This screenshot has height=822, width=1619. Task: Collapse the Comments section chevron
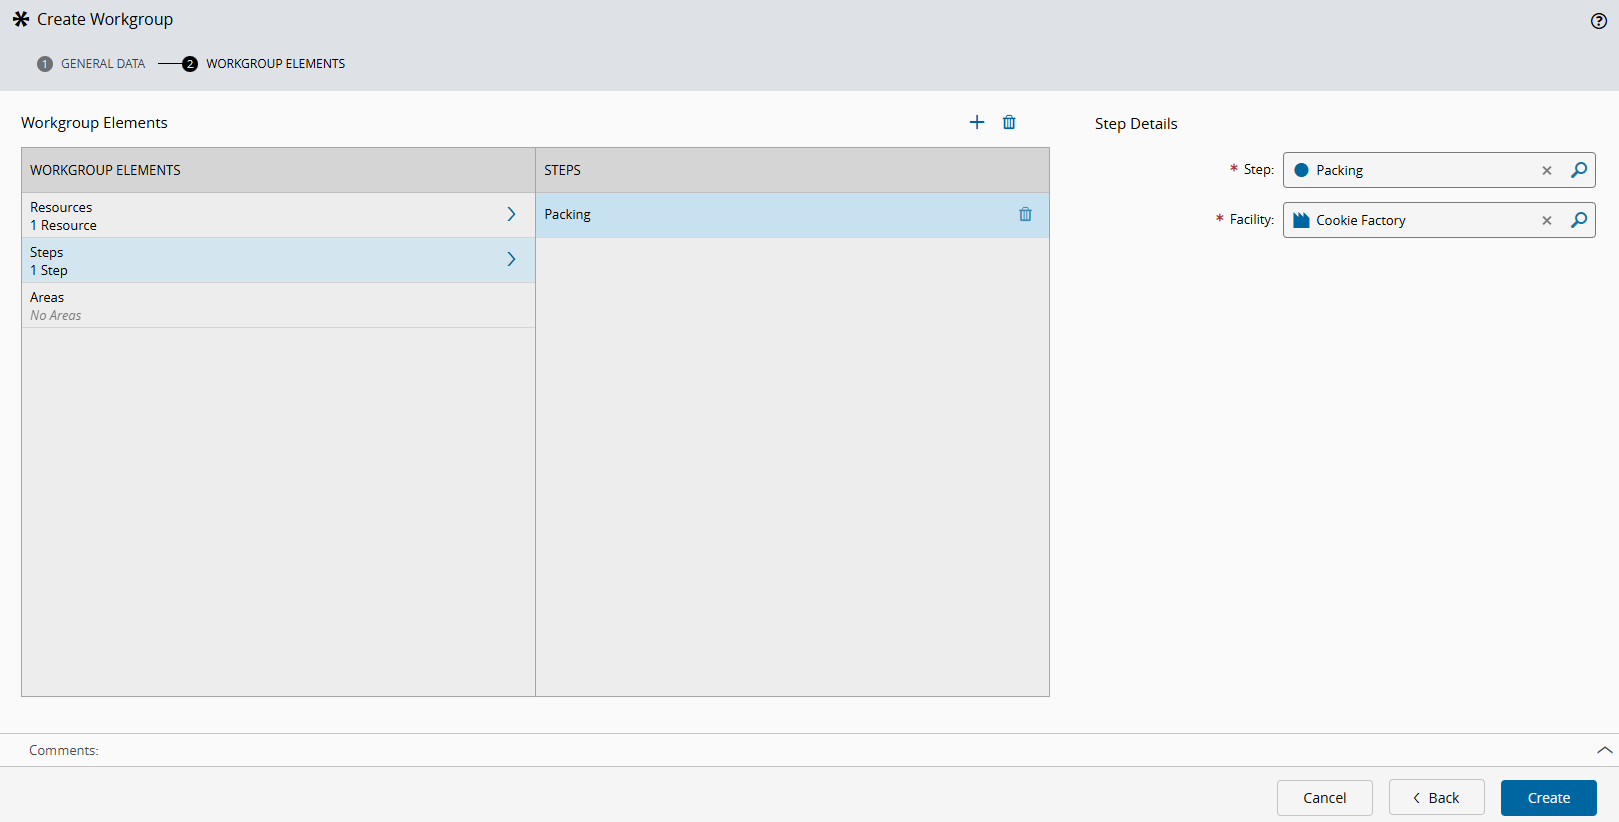tap(1604, 750)
